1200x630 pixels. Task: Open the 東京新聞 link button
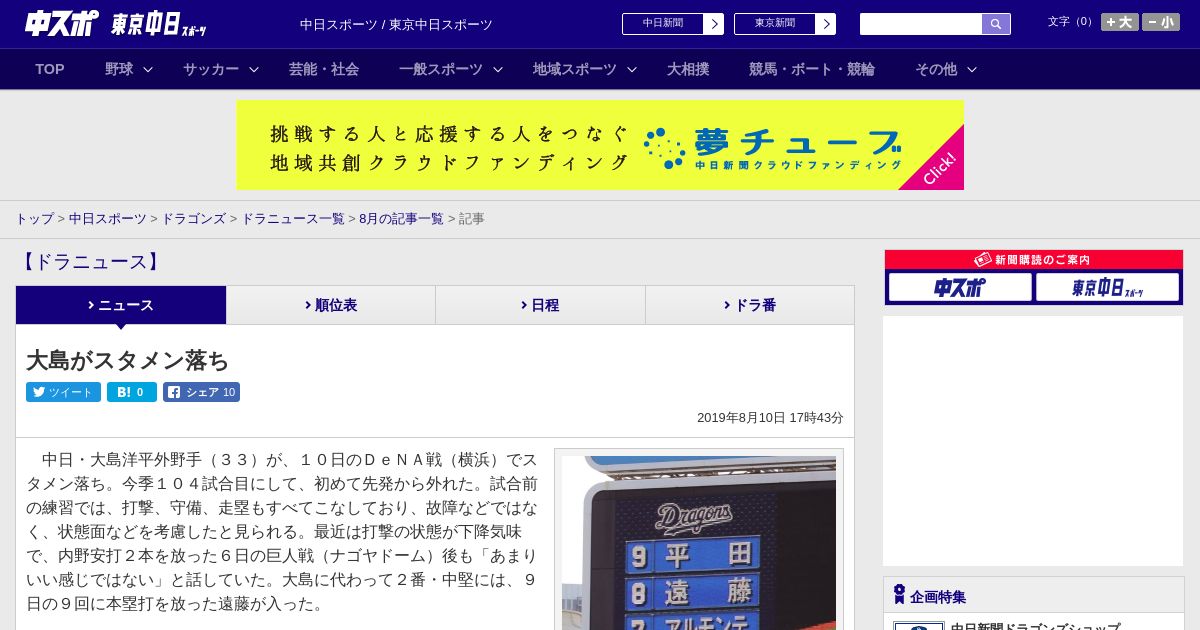tap(774, 24)
